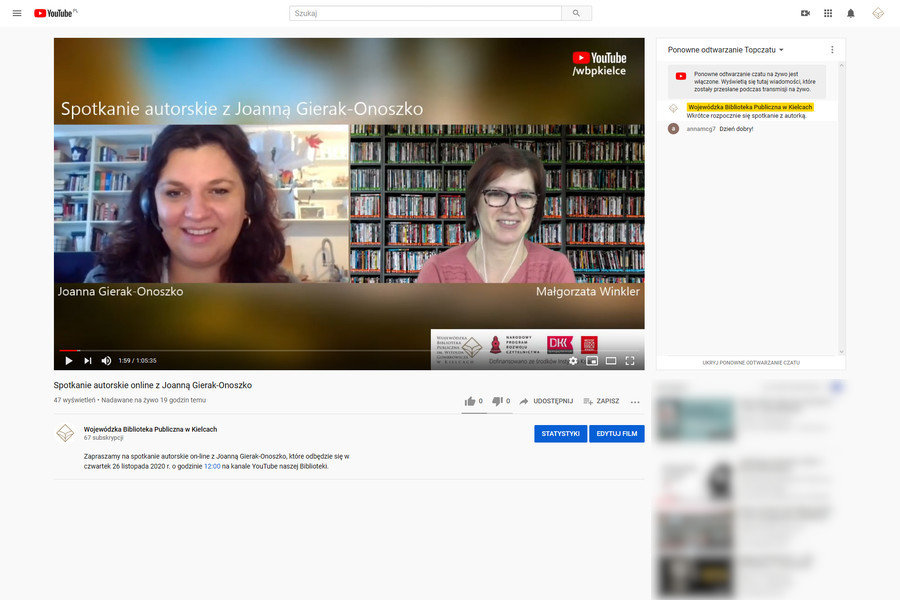
Task: Play the video
Action: (x=69, y=361)
